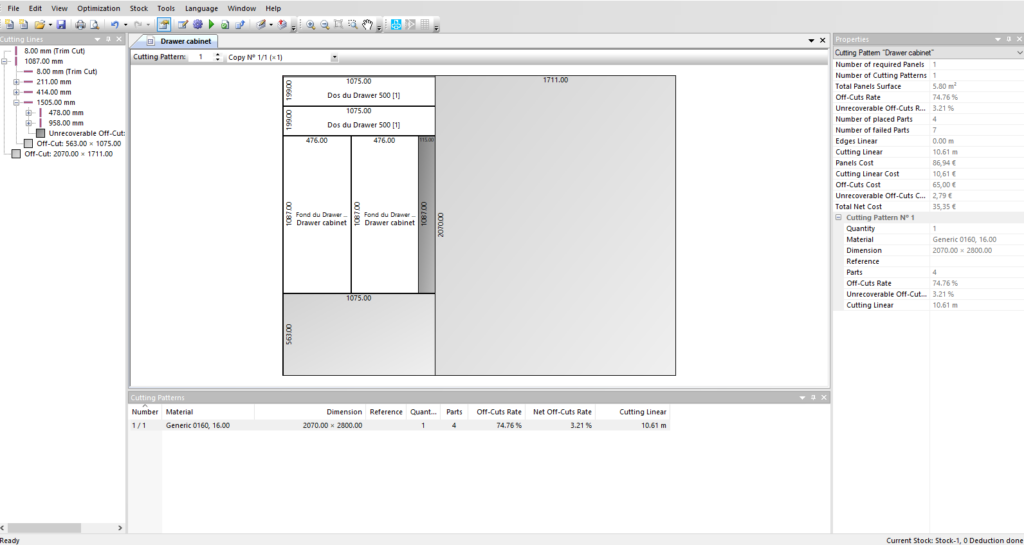Open the Window menu
This screenshot has height=545, width=1024.
(x=242, y=8)
